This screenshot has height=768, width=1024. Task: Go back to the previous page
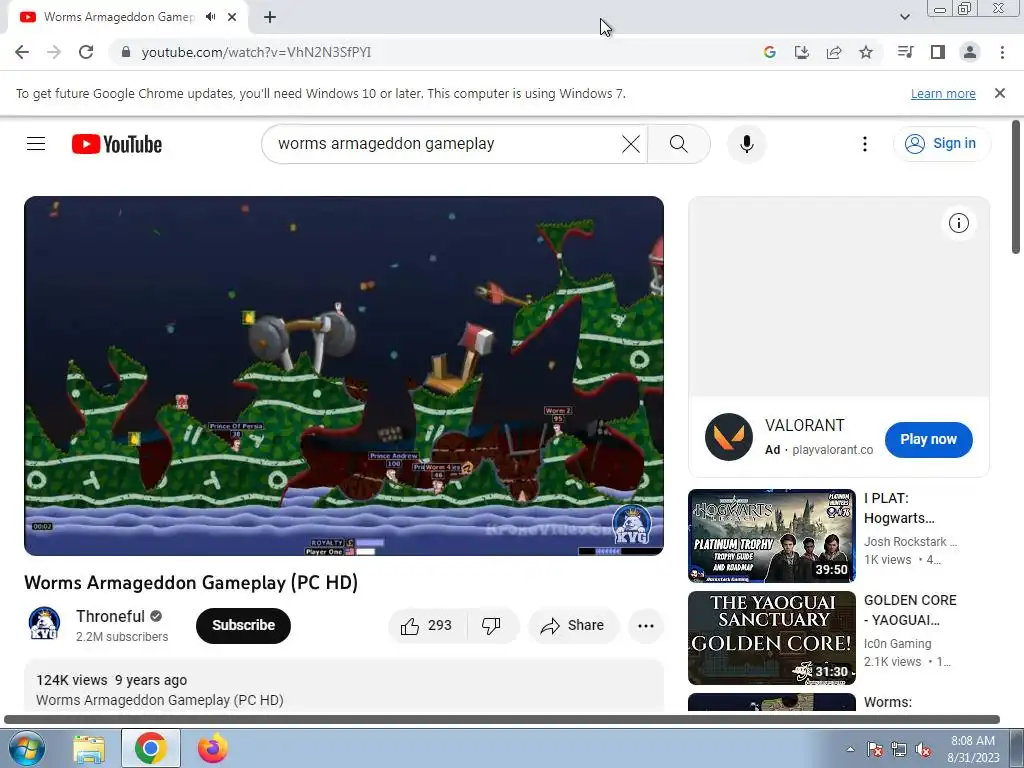click(x=22, y=52)
